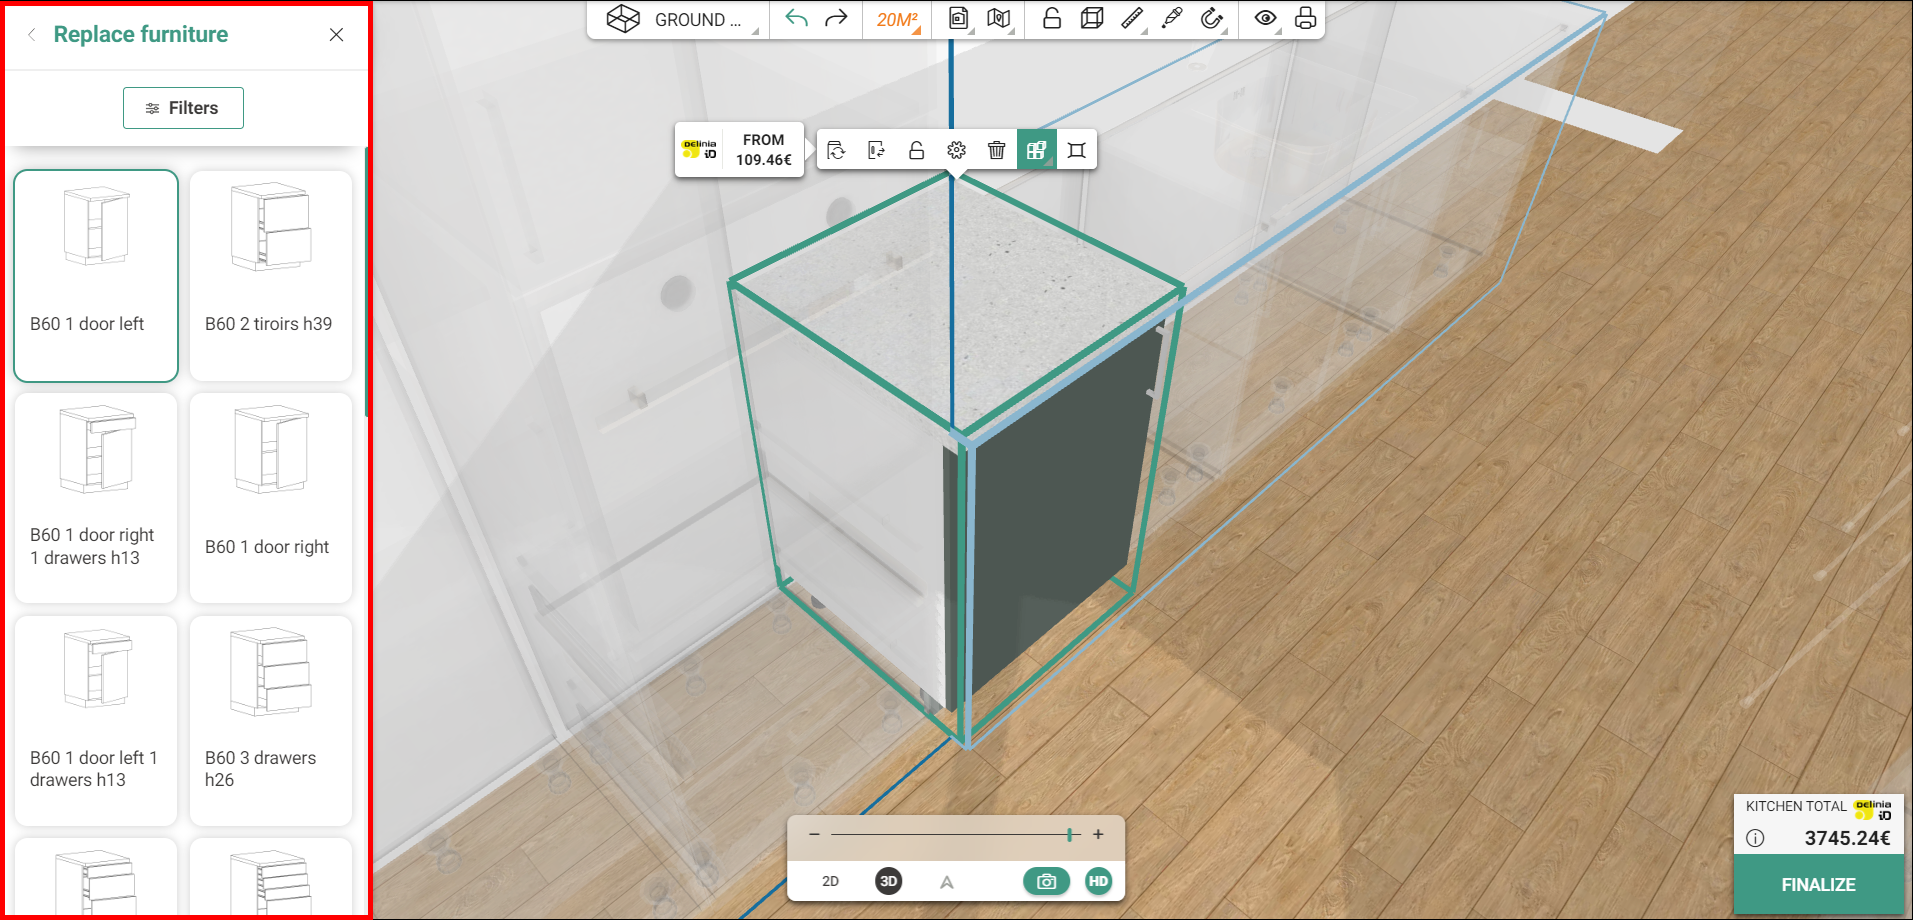Select the eyedropper style picker tool
Image resolution: width=1913 pixels, height=920 pixels.
1172,18
